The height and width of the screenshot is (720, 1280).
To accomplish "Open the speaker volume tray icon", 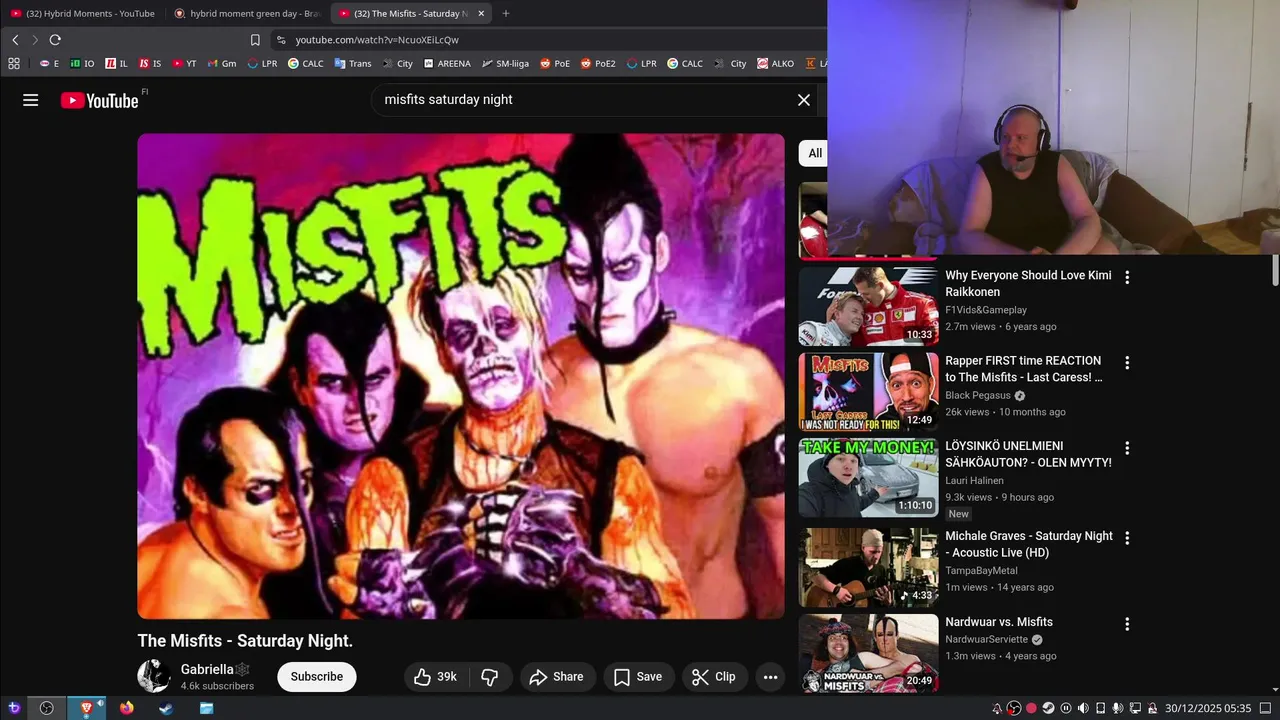I will click(1083, 708).
